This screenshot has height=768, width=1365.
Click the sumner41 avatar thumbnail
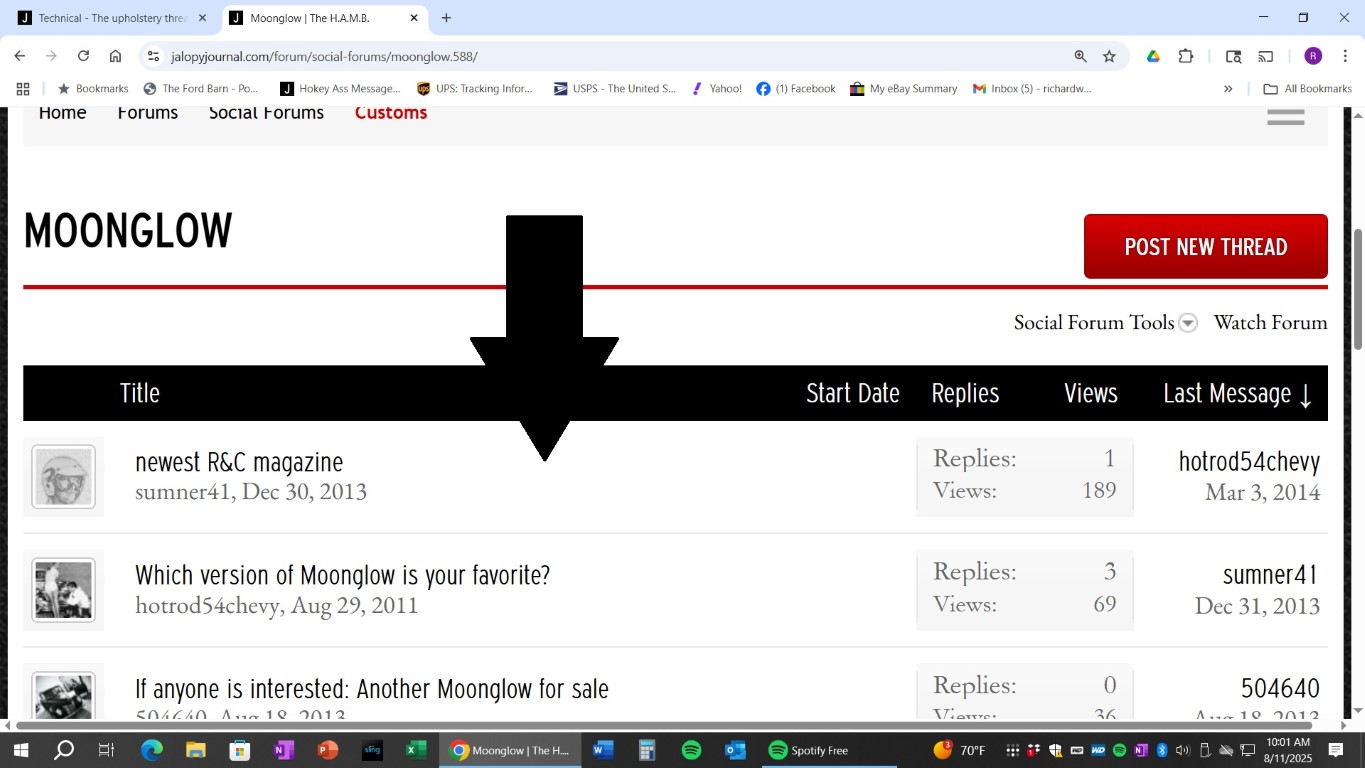point(64,477)
